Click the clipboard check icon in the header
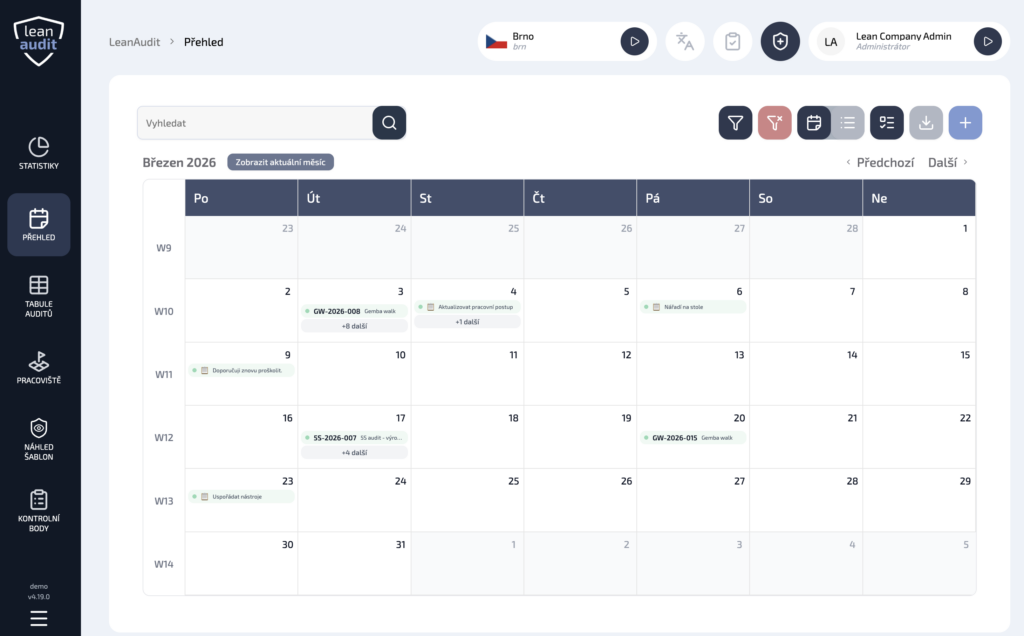This screenshot has height=636, width=1024. click(732, 41)
